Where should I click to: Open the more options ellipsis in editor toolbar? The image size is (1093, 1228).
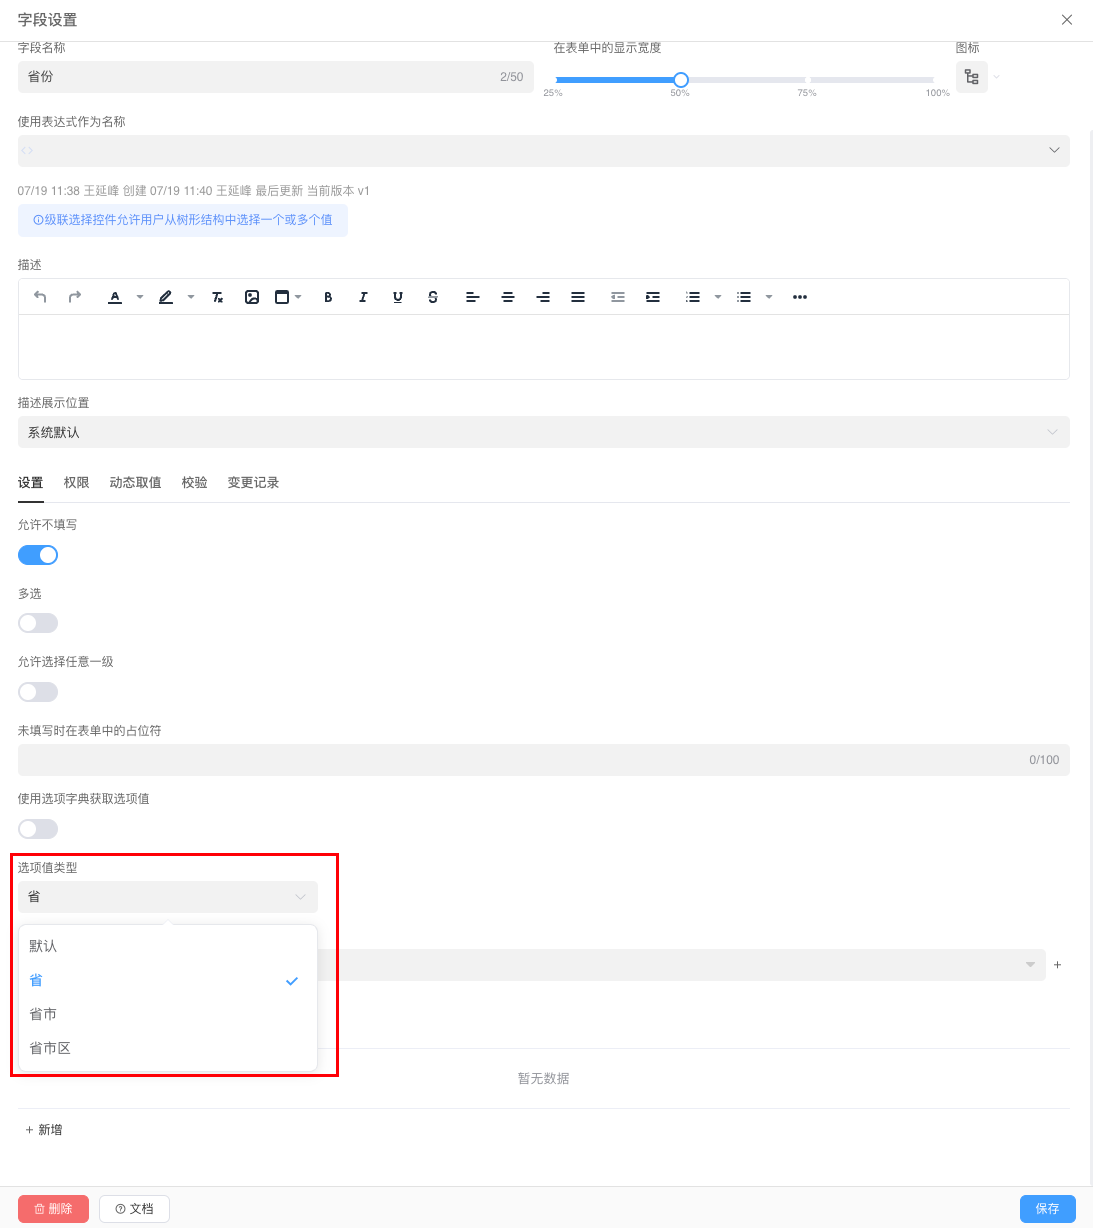pyautogui.click(x=799, y=296)
